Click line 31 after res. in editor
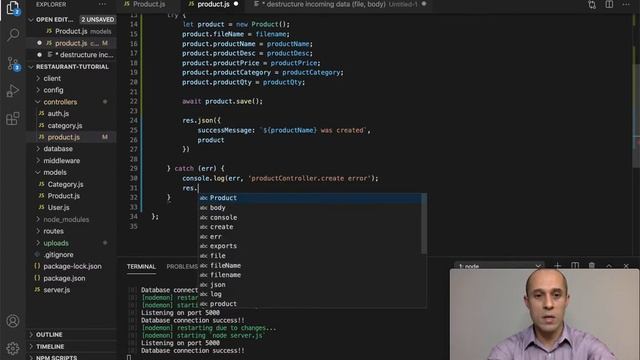Screen dimensions: 640x360 coord(198,188)
